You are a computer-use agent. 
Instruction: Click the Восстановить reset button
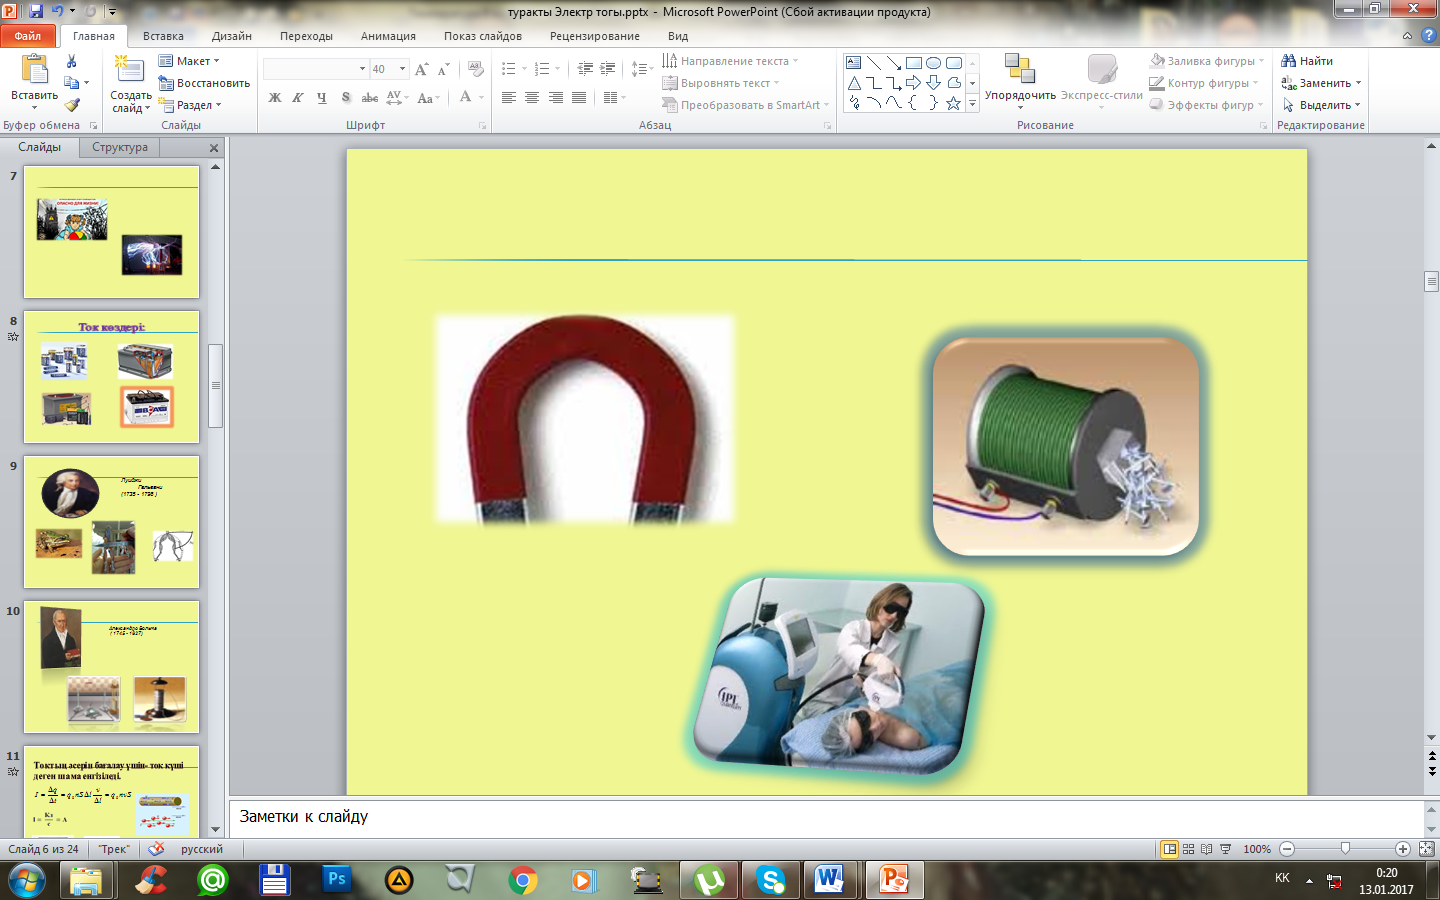[205, 83]
